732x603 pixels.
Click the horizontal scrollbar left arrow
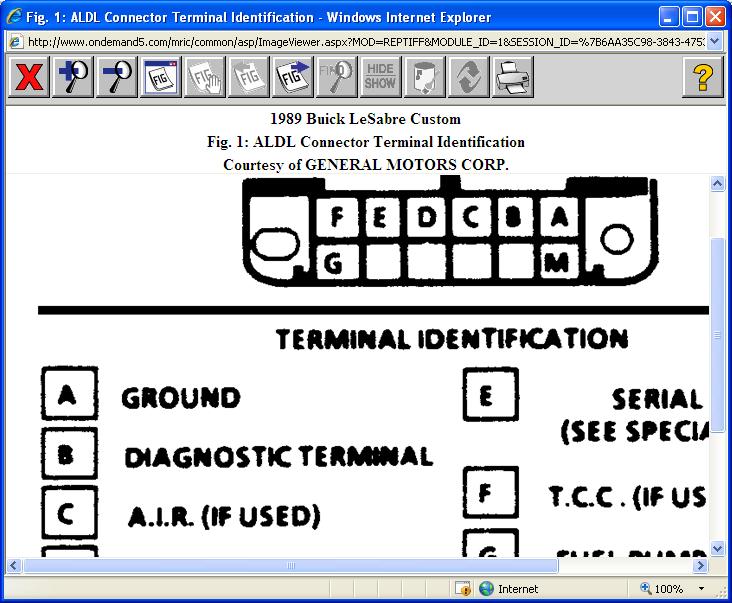[14, 566]
